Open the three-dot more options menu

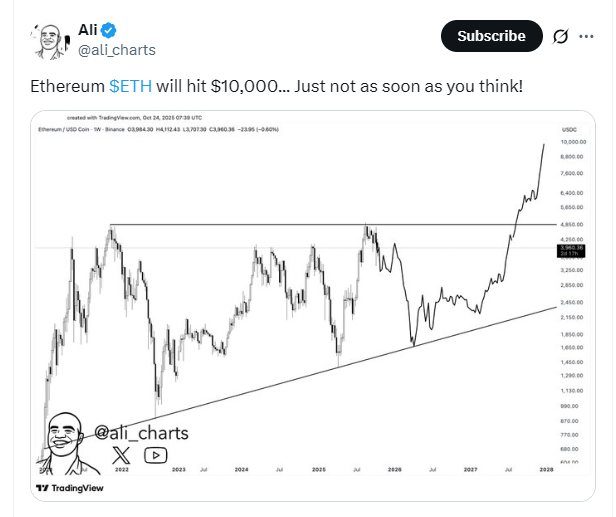[x=589, y=37]
